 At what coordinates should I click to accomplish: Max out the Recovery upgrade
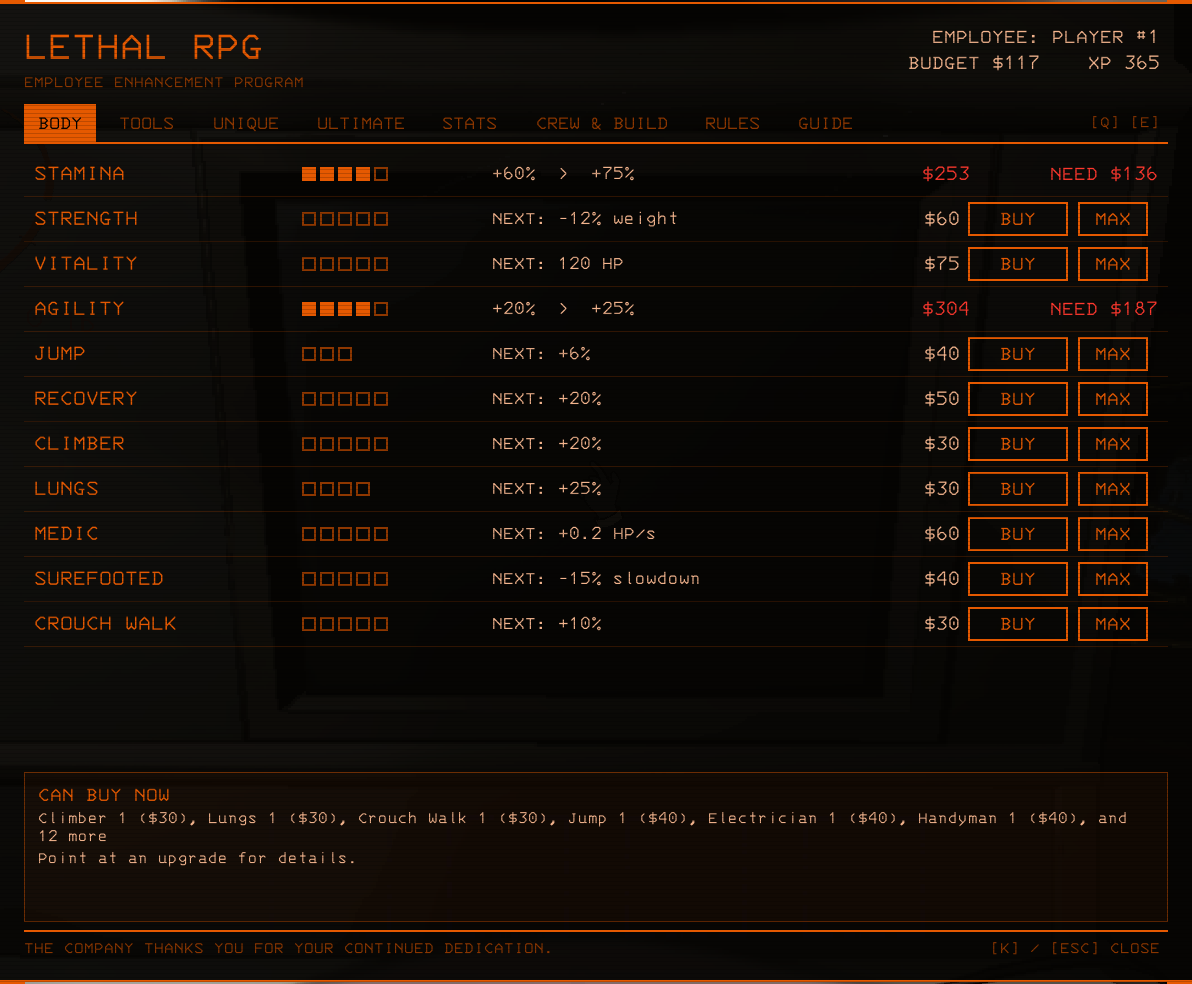(x=1112, y=398)
